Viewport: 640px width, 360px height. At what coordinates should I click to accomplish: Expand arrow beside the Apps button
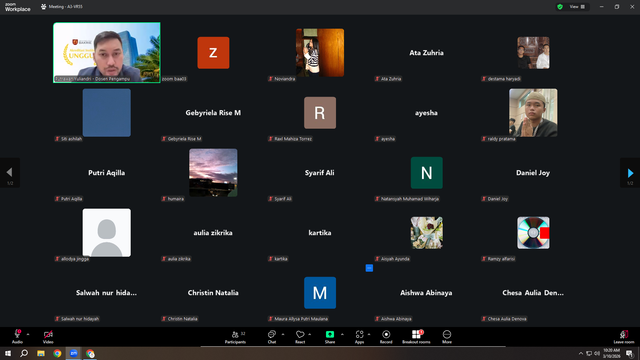[369, 334]
